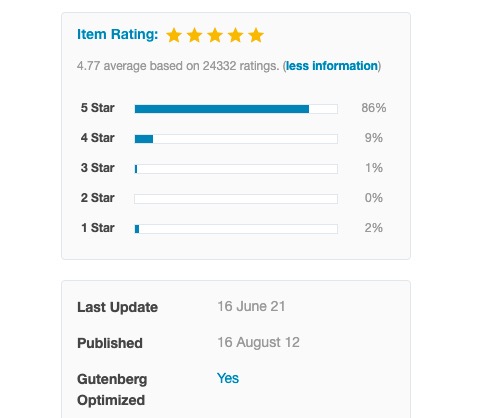The height and width of the screenshot is (418, 498).
Task: Click the '16 June 21' update date
Action: tap(251, 306)
